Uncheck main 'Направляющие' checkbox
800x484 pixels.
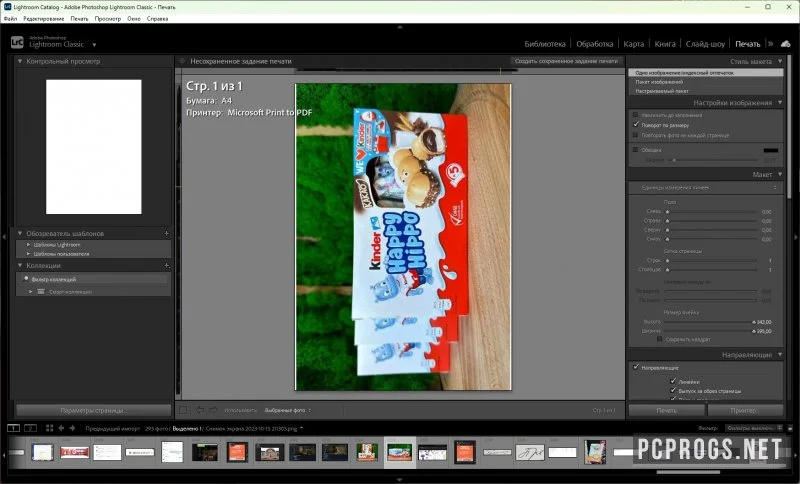coord(636,367)
